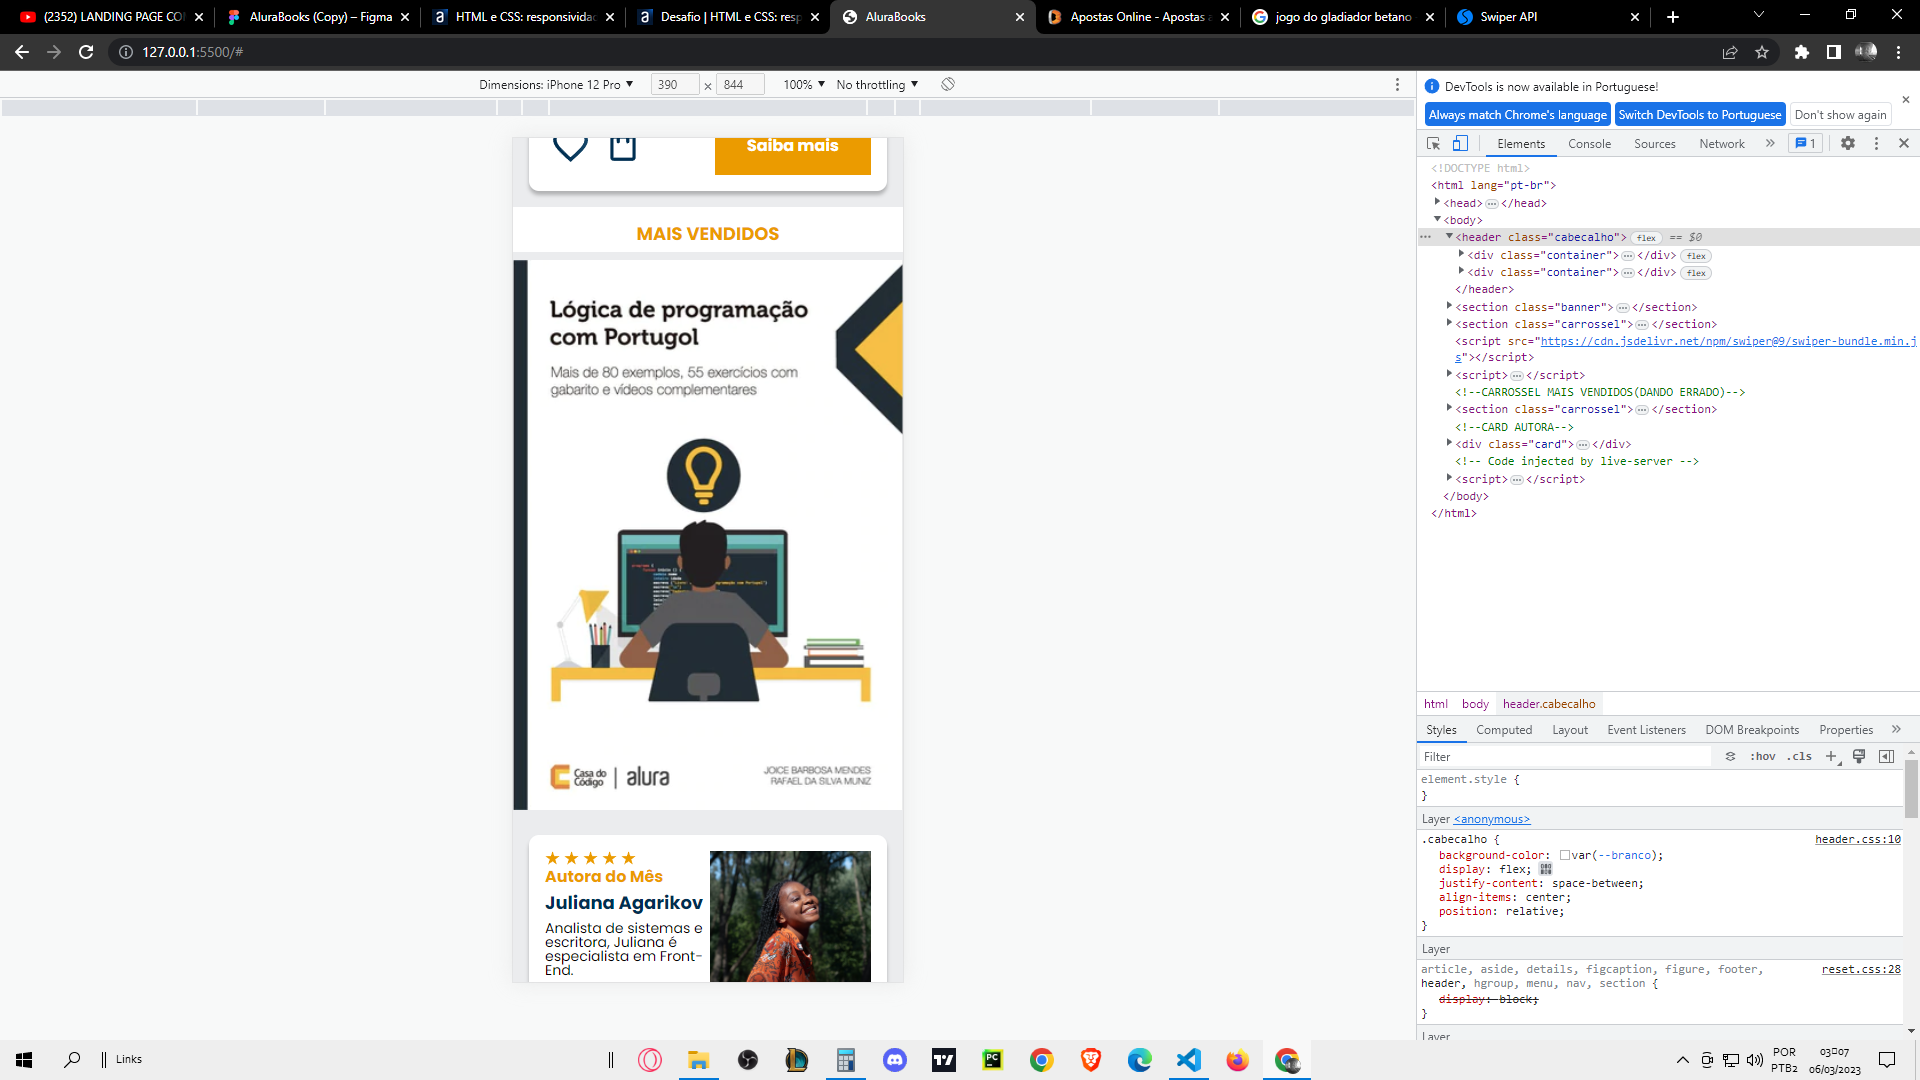This screenshot has width=1920, height=1080.
Task: Open the Dimensions iPhone 12 Pro dropdown
Action: pyautogui.click(x=556, y=84)
